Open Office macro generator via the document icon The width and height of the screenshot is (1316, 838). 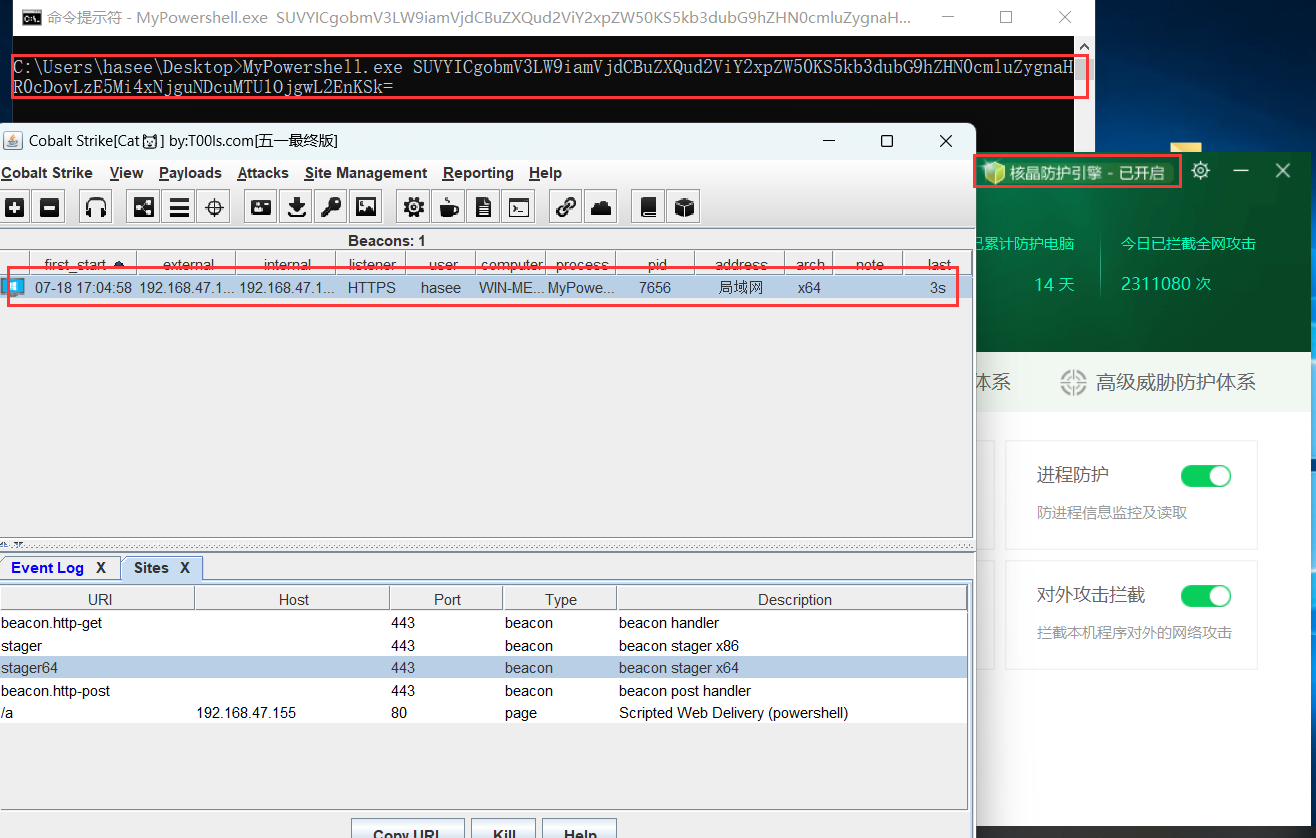pos(483,207)
